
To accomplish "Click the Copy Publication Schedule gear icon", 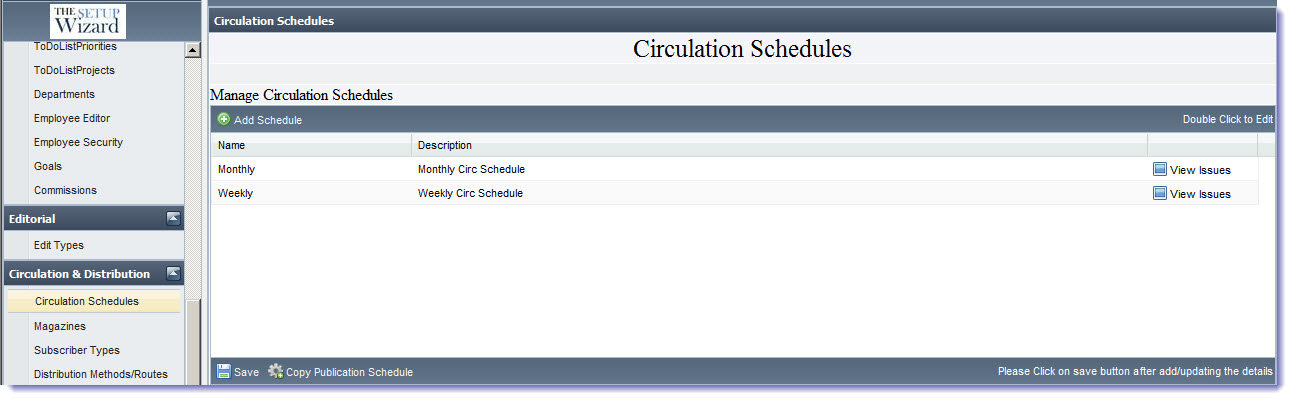I will pos(275,371).
